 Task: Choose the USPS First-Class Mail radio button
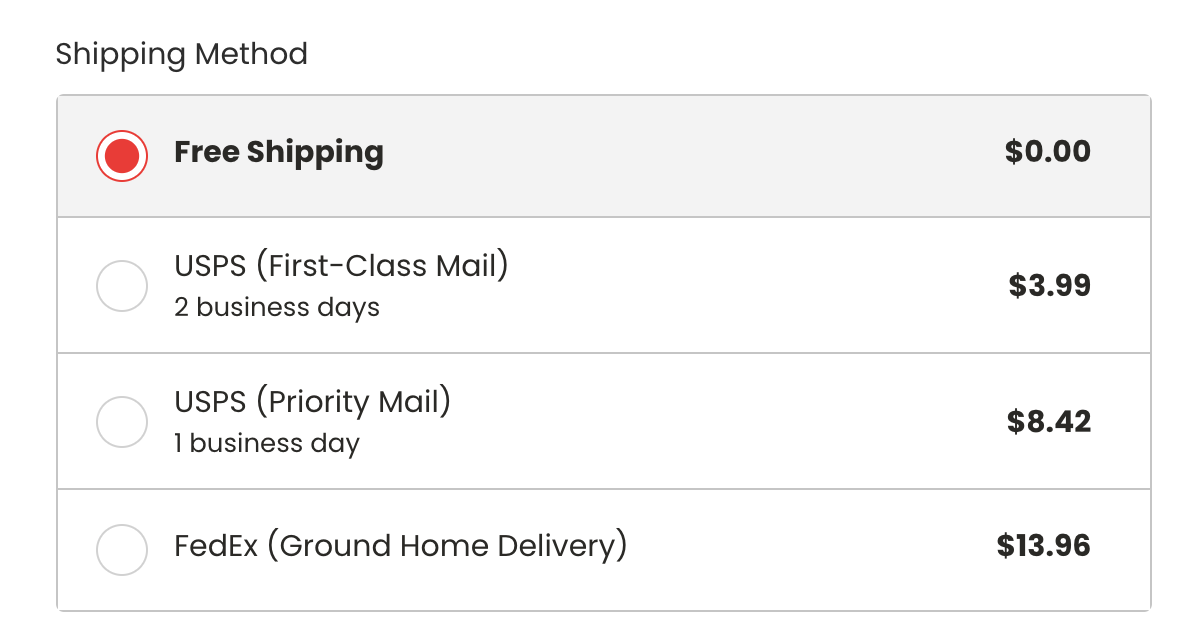click(x=122, y=287)
